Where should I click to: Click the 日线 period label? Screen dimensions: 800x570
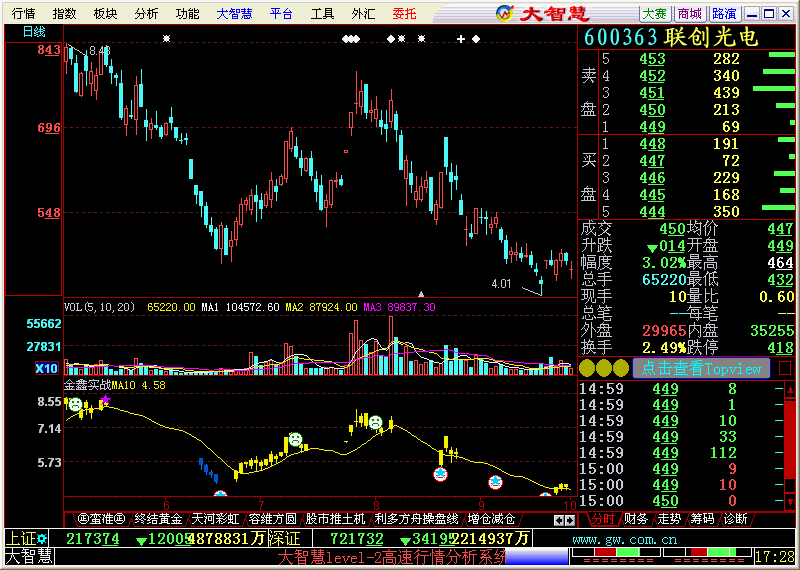point(34,32)
